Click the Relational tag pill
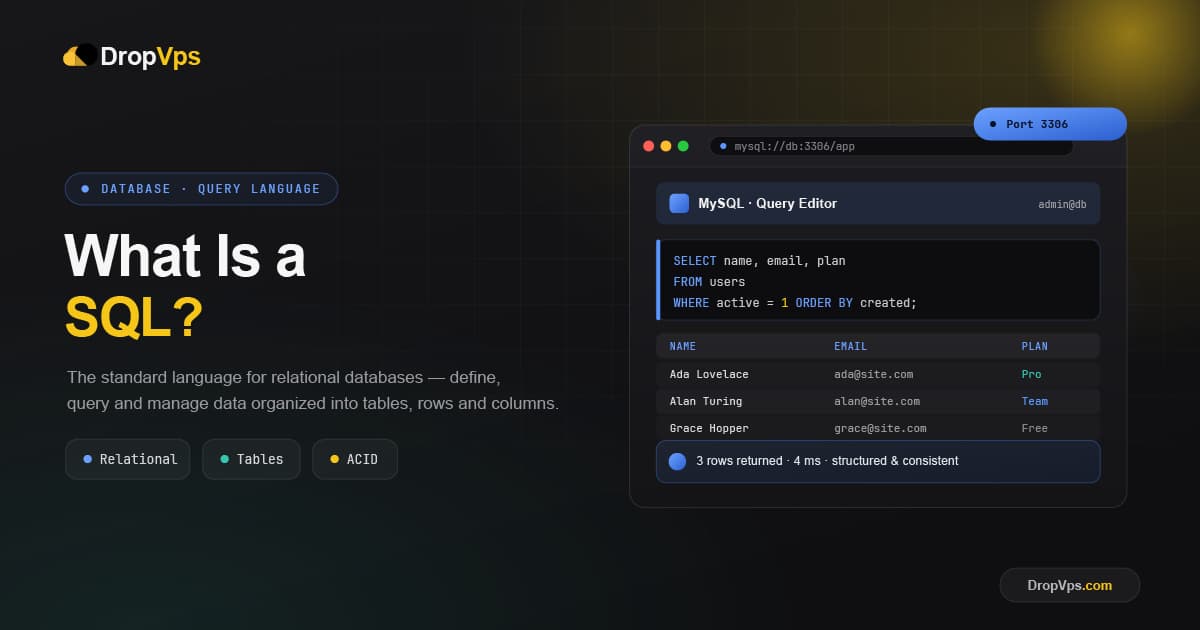This screenshot has height=630, width=1200. [x=127, y=459]
